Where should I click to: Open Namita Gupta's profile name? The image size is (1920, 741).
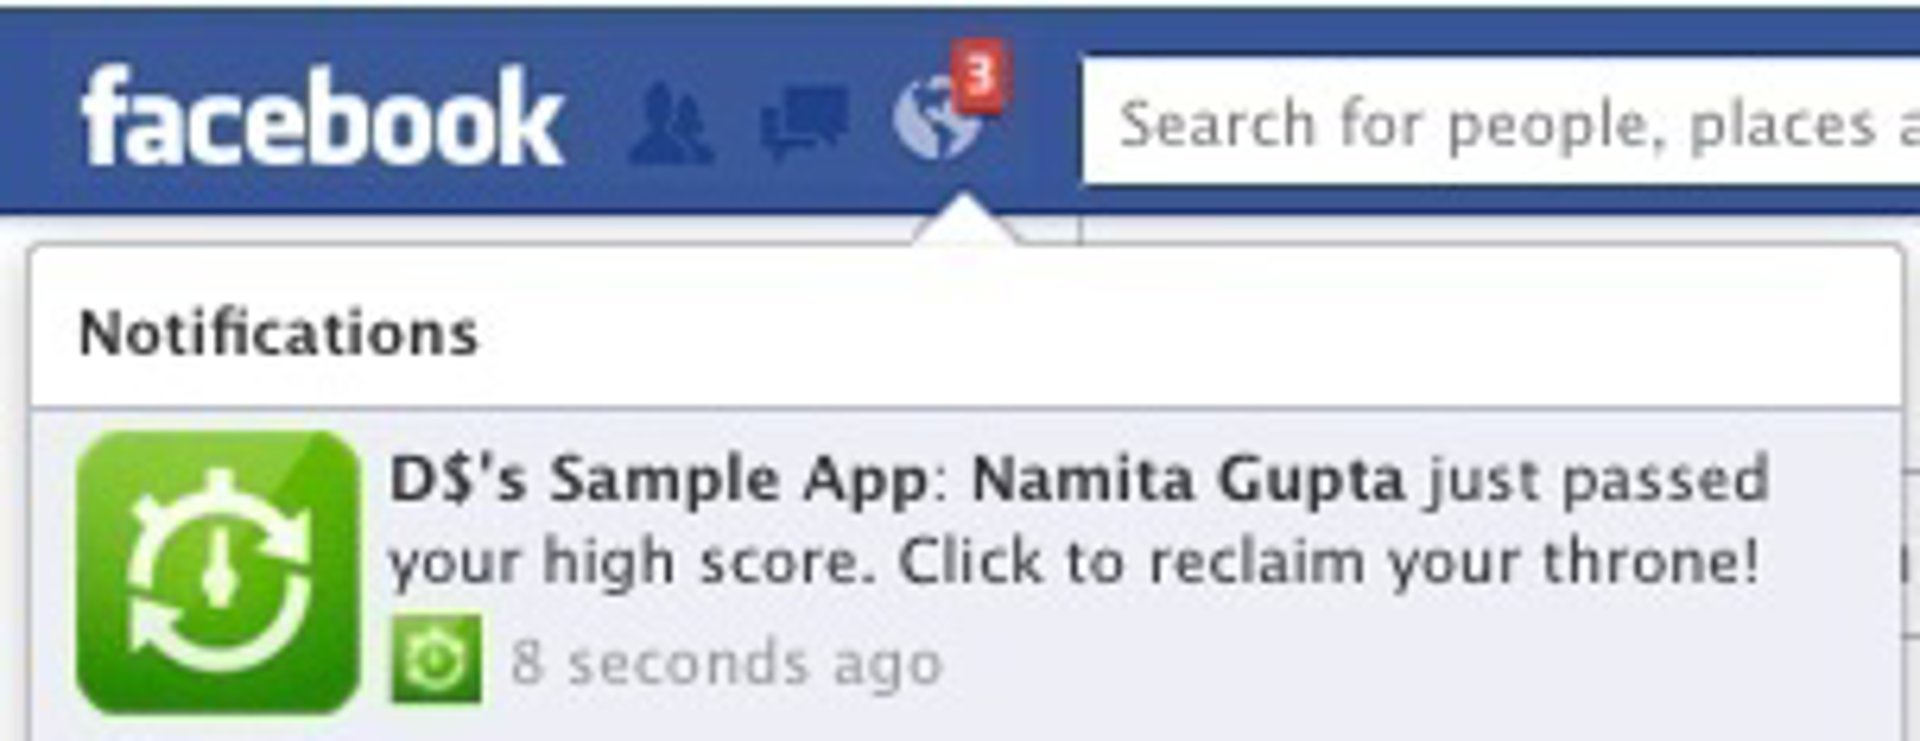pos(1188,479)
